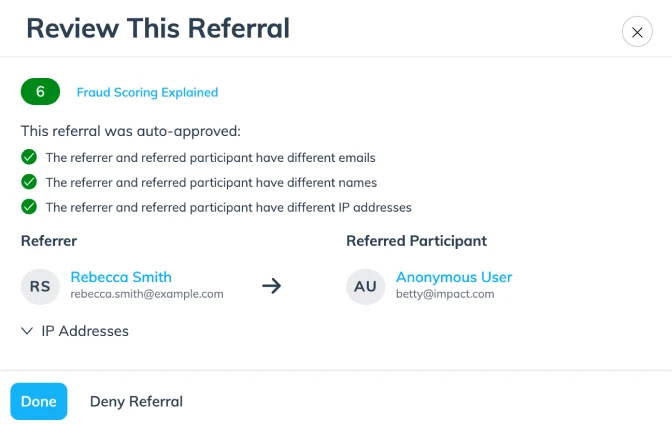Click the different names green checkmark icon
This screenshot has width=672, height=432.
(29, 182)
